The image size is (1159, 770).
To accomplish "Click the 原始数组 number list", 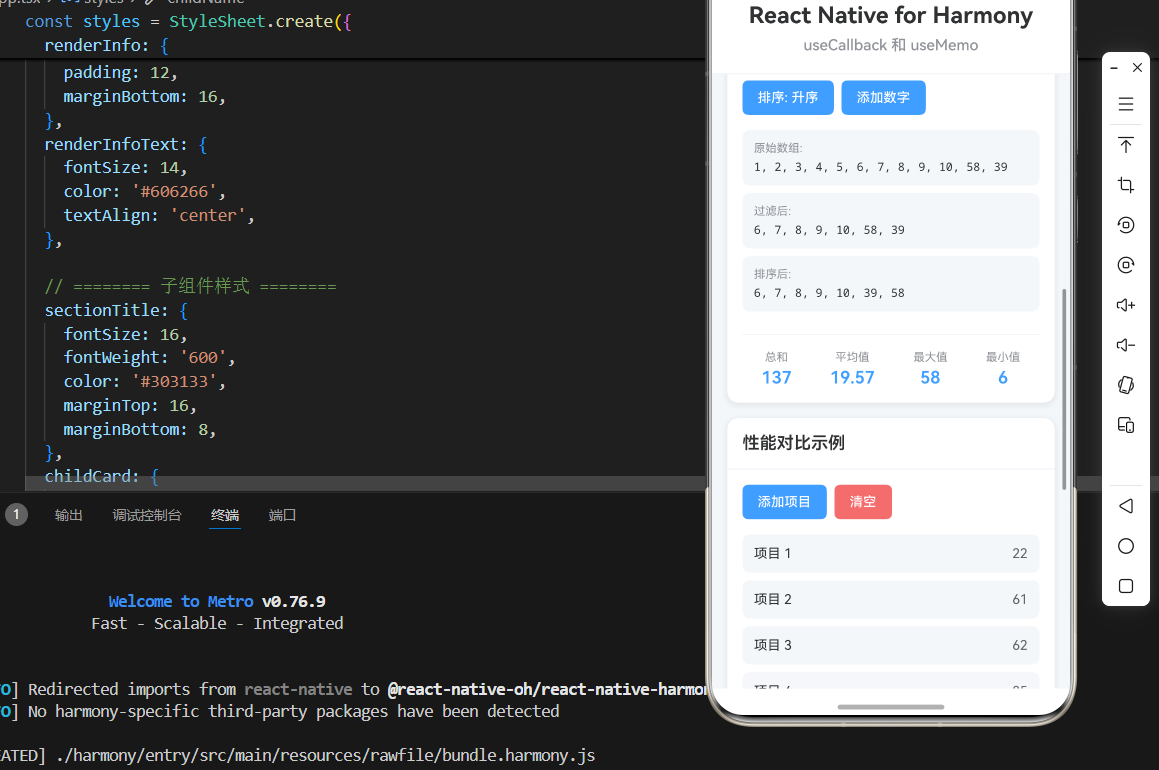I will click(880, 167).
